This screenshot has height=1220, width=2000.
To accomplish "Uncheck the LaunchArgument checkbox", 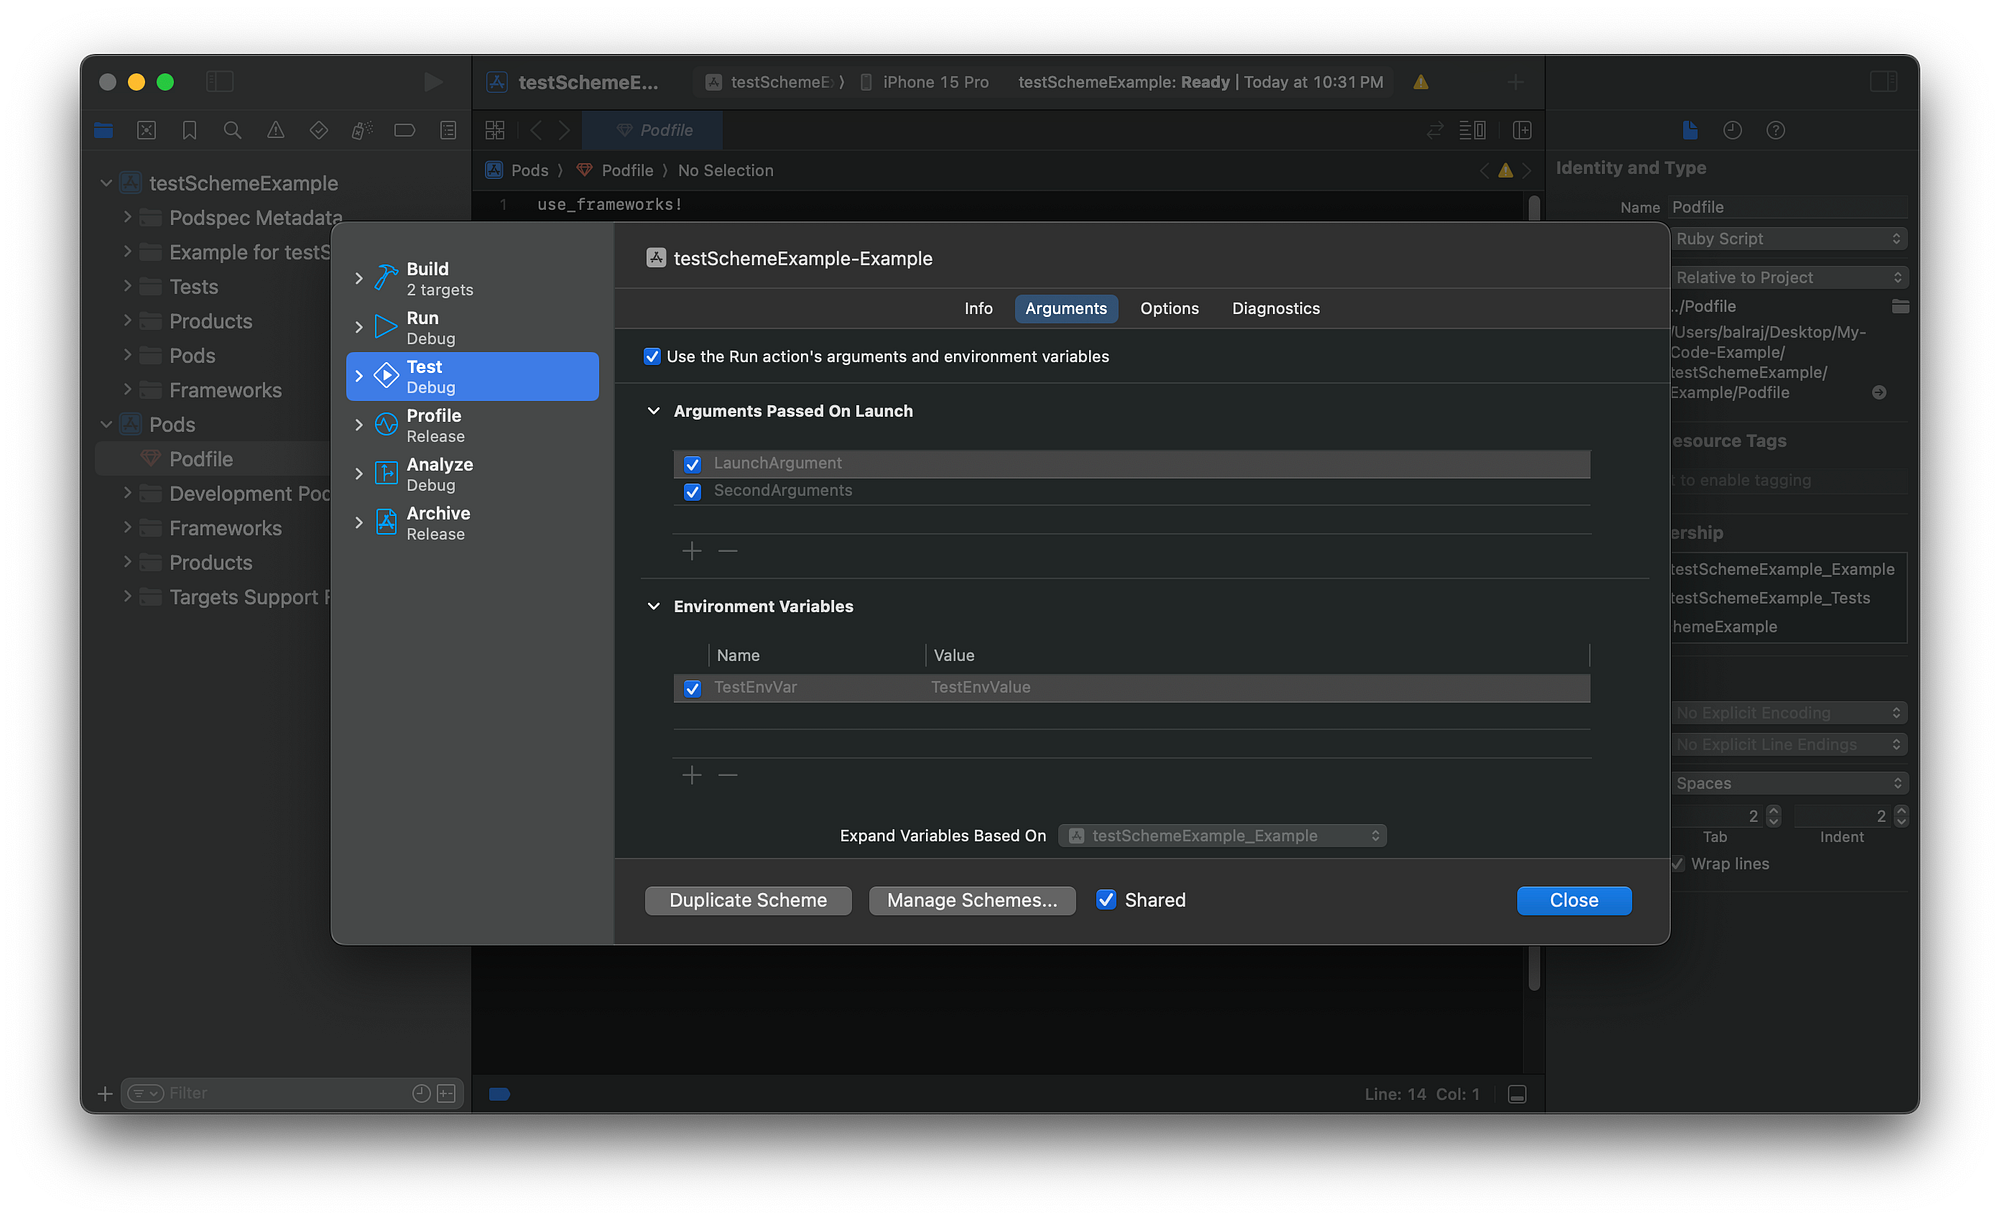I will pyautogui.click(x=692, y=464).
